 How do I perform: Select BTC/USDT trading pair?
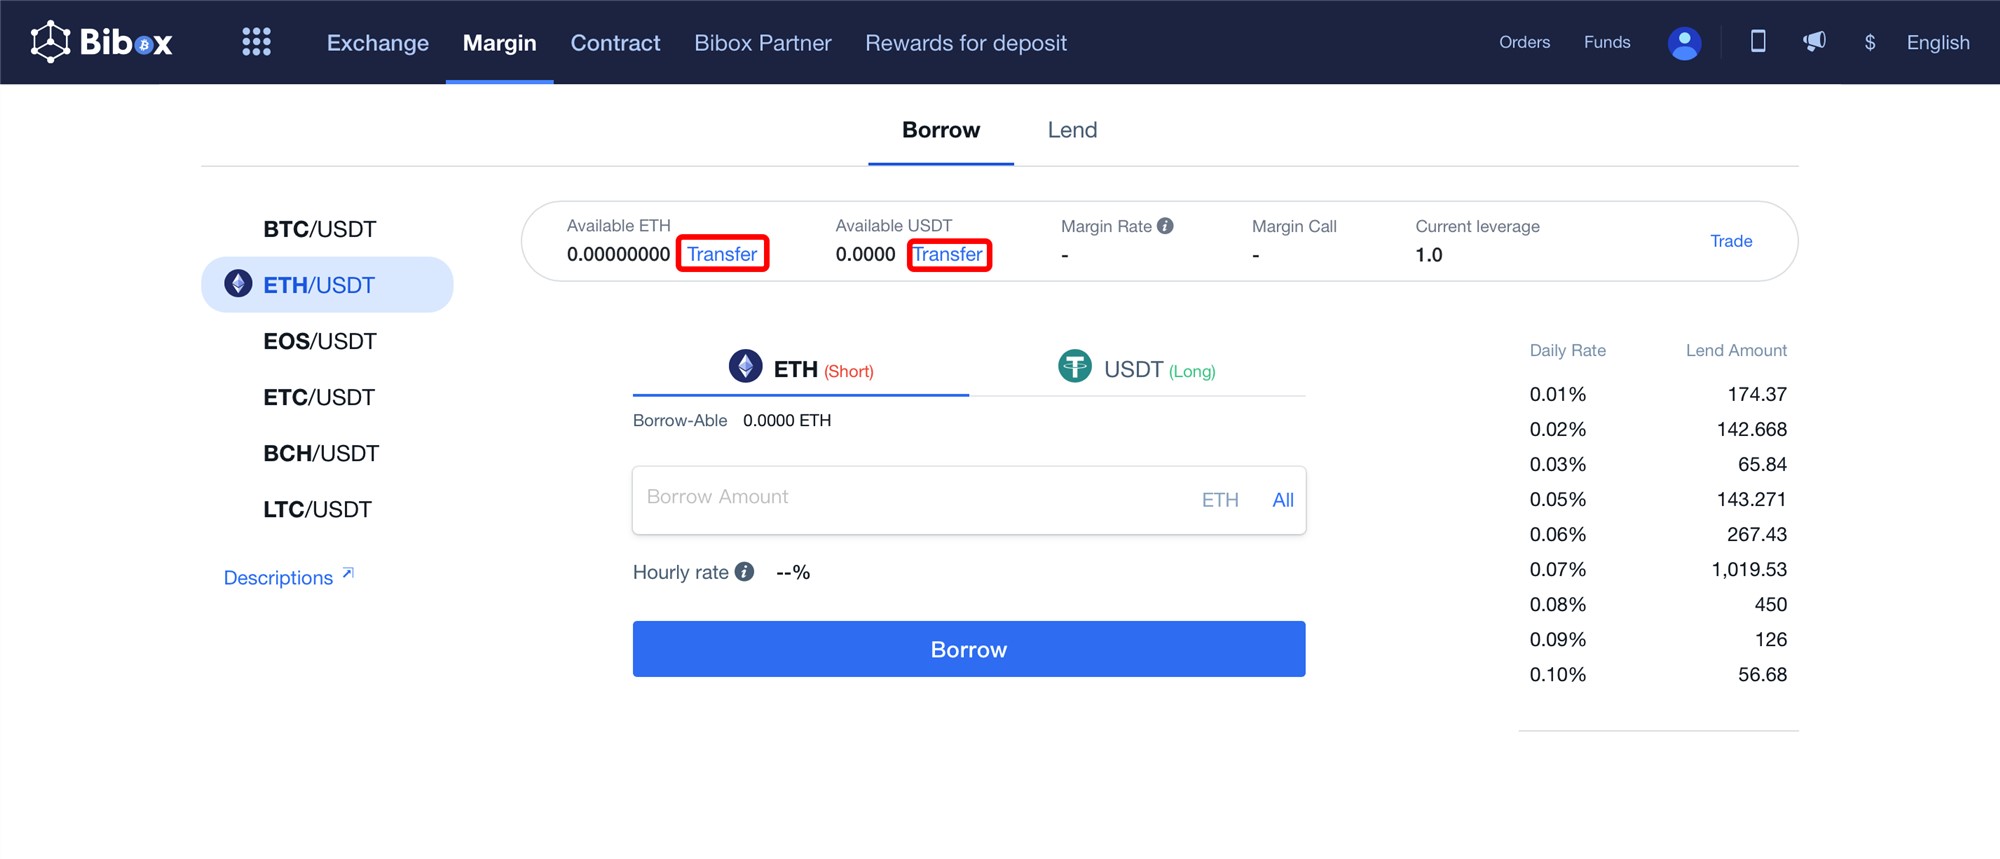[319, 229]
